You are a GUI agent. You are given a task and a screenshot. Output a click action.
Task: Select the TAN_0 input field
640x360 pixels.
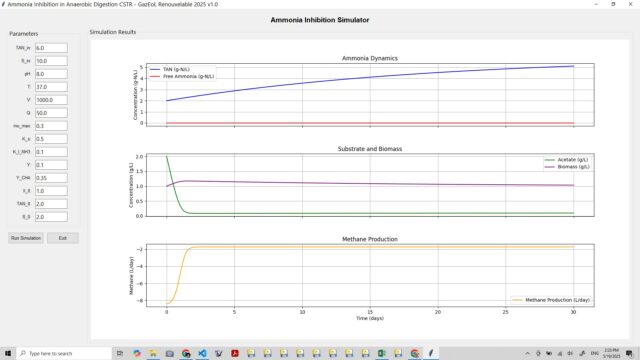point(51,204)
